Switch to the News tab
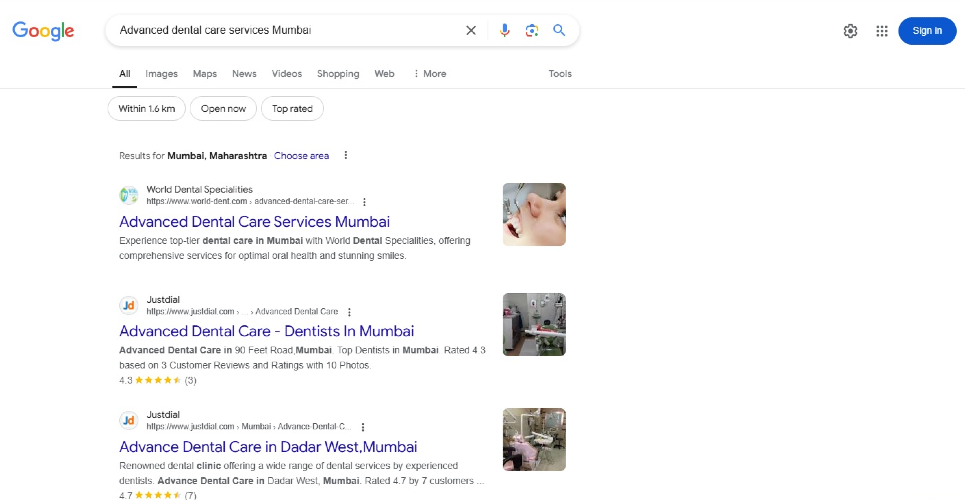 coord(244,74)
